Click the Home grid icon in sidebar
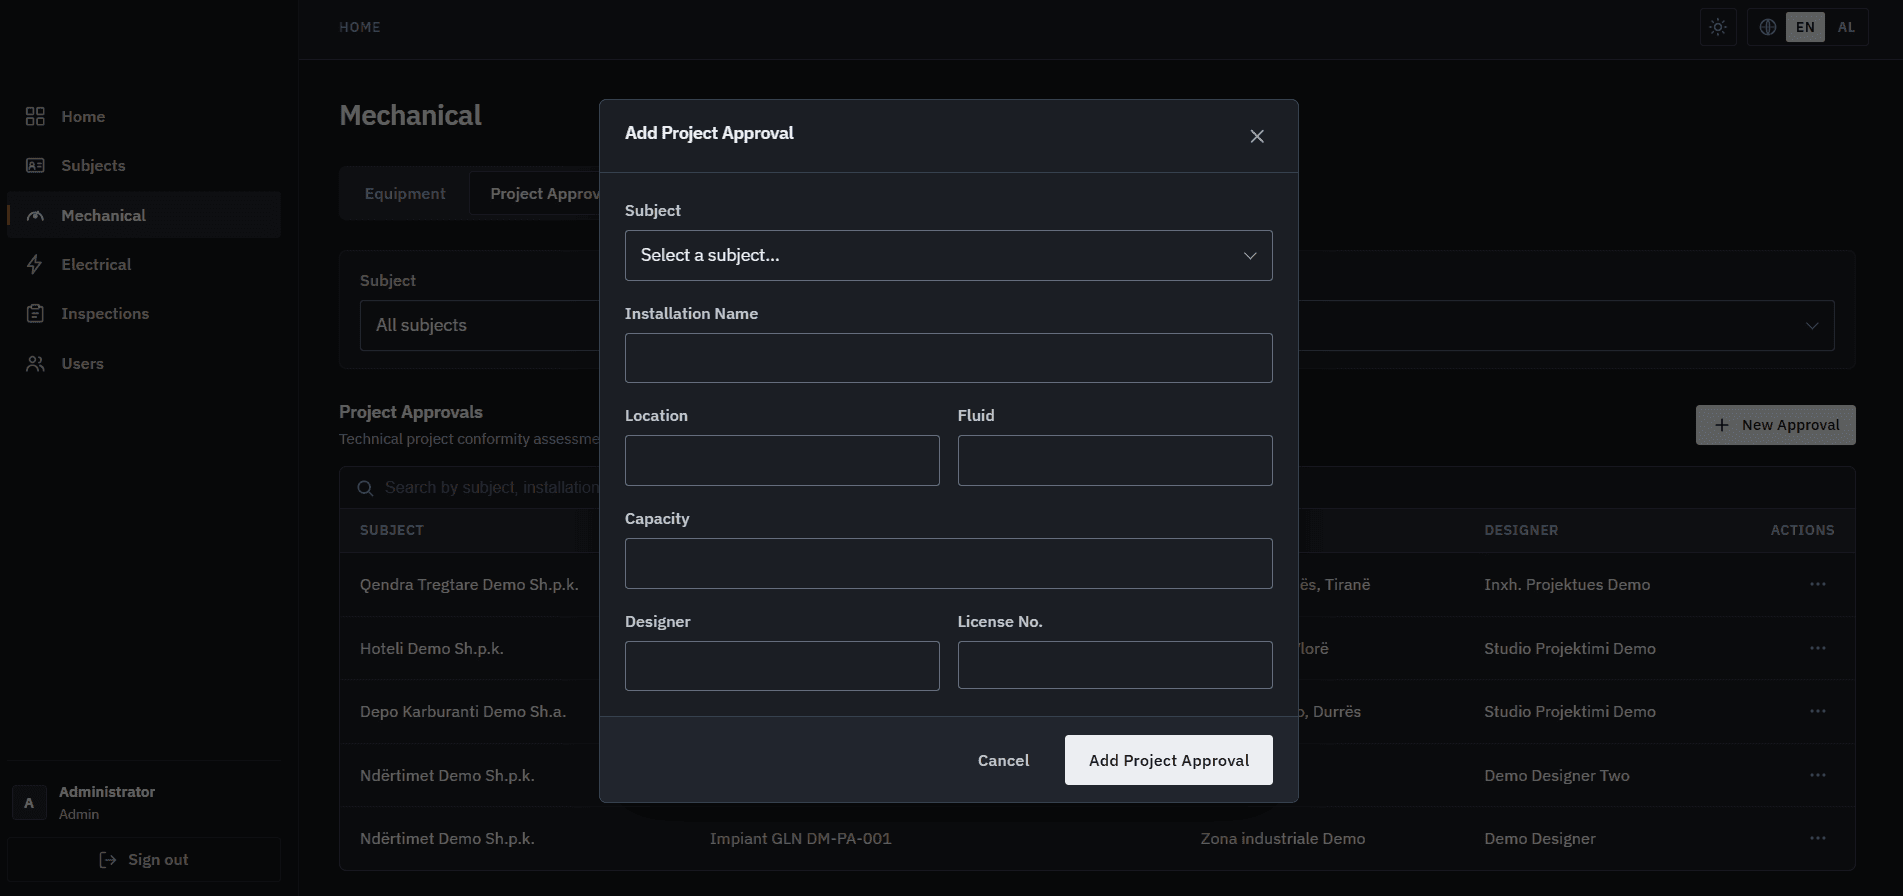This screenshot has width=1903, height=896. (x=35, y=117)
